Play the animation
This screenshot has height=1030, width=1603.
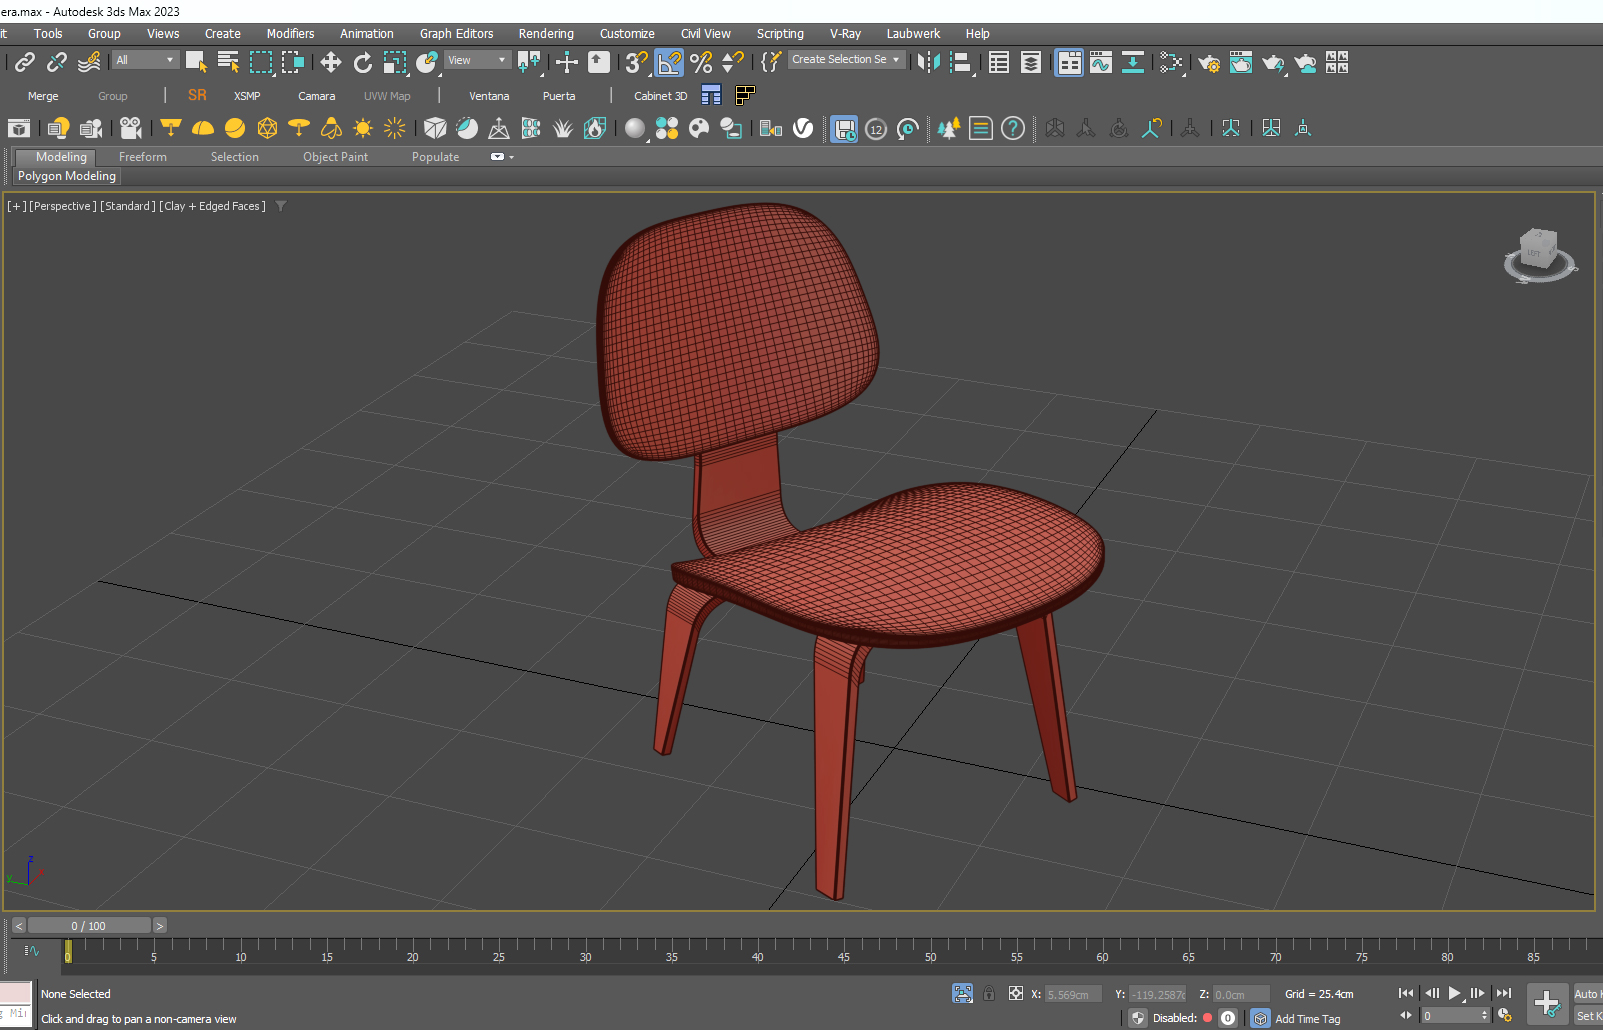pos(1454,993)
